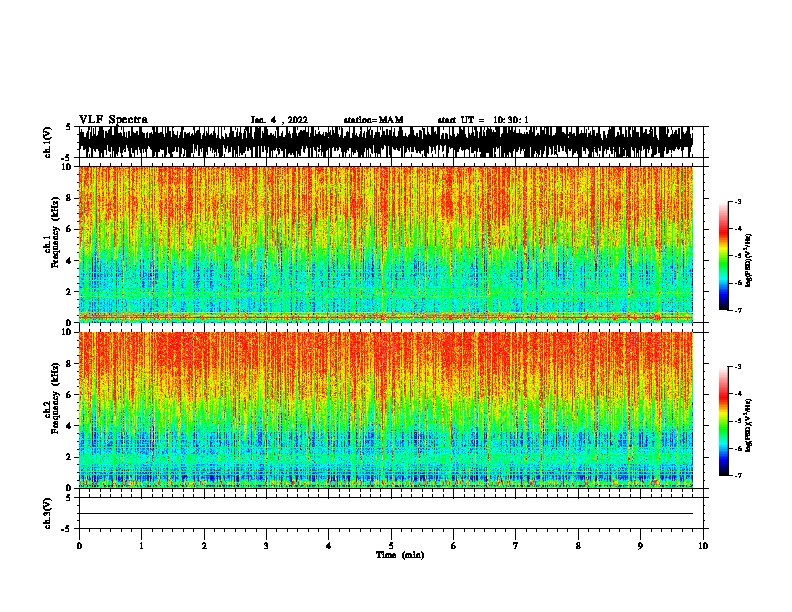Click the time axis tick label "9"

coord(640,545)
